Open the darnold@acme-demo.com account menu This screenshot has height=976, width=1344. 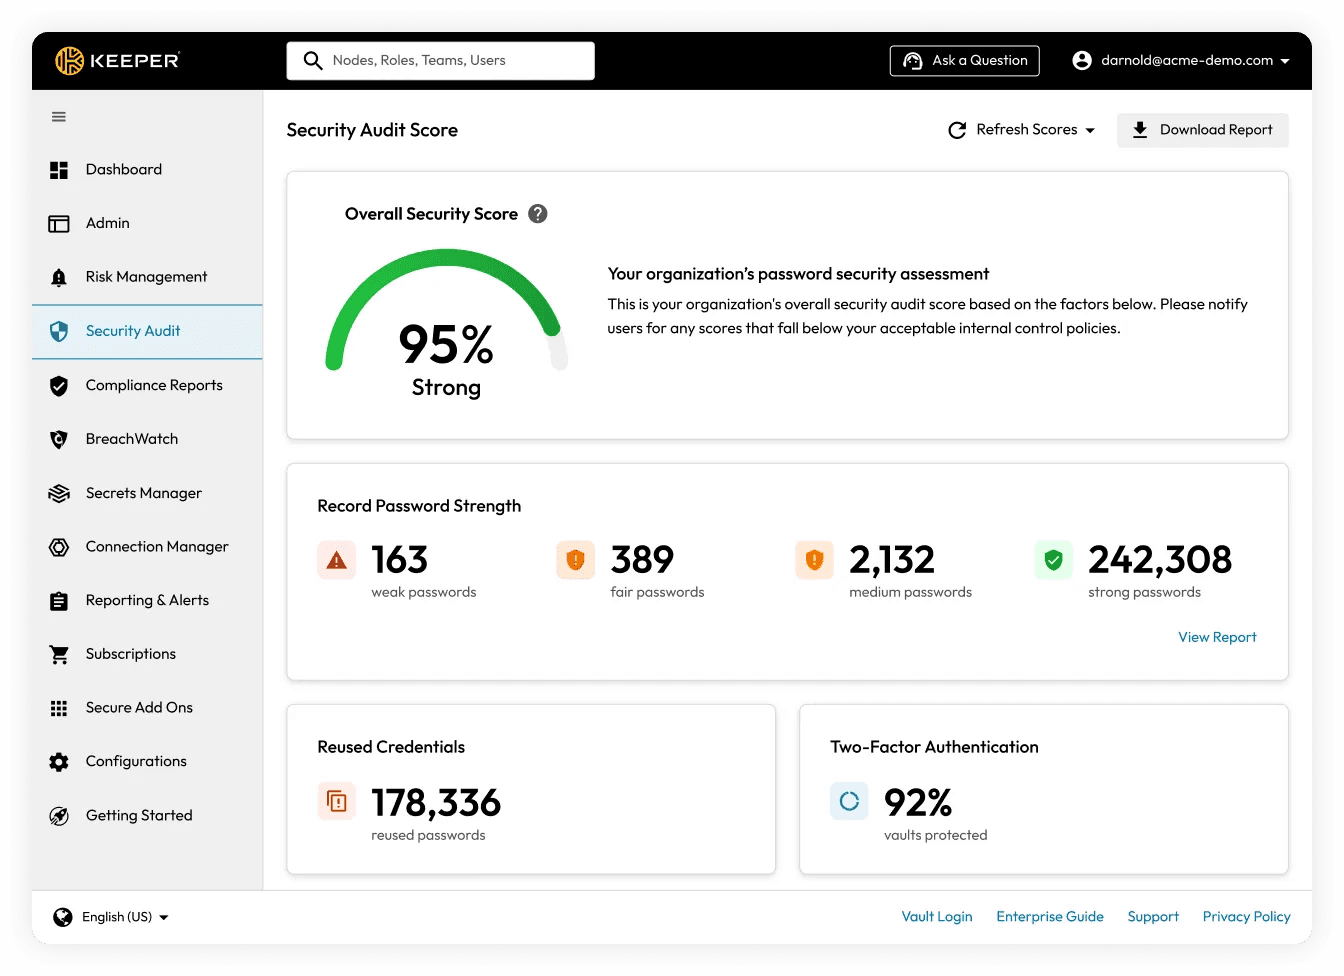(1180, 61)
